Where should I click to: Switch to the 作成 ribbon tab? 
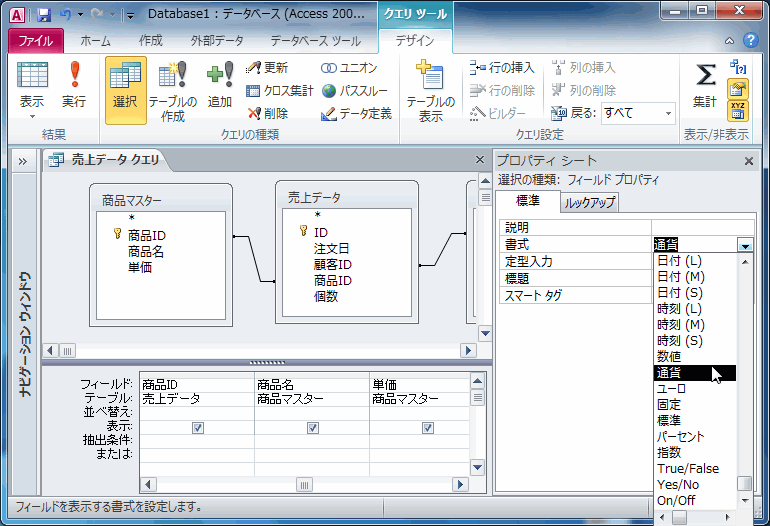coord(150,41)
